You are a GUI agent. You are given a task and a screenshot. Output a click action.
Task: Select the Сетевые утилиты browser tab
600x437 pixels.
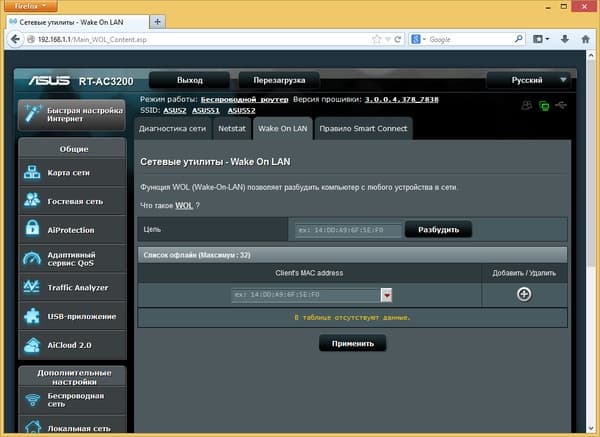pos(77,22)
